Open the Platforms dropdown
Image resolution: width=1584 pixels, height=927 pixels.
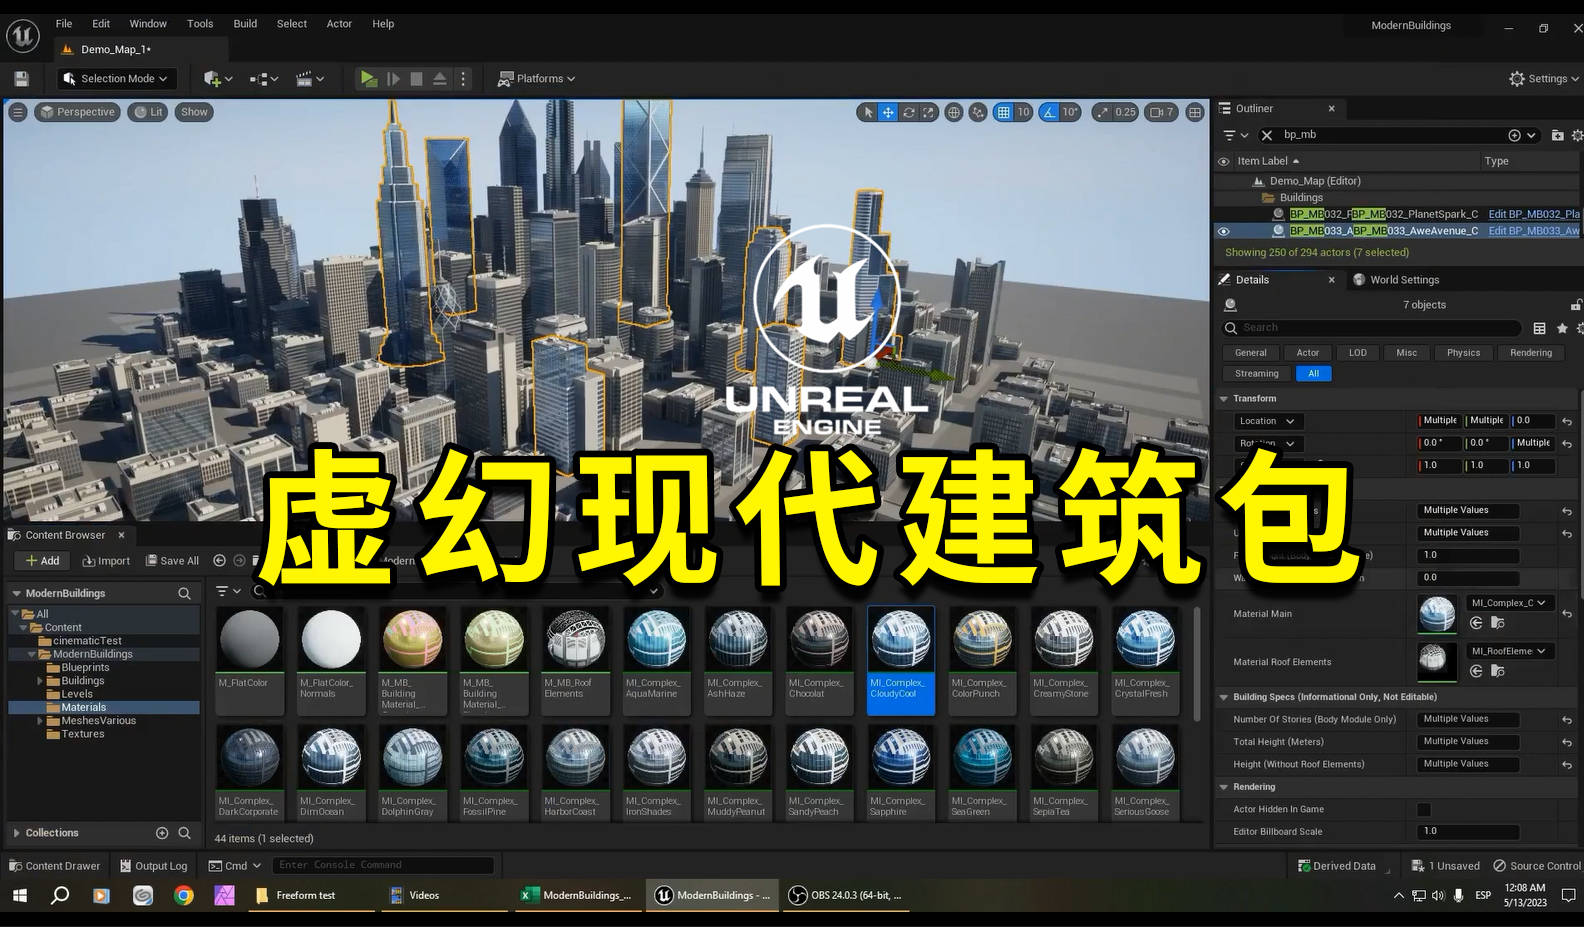click(537, 79)
